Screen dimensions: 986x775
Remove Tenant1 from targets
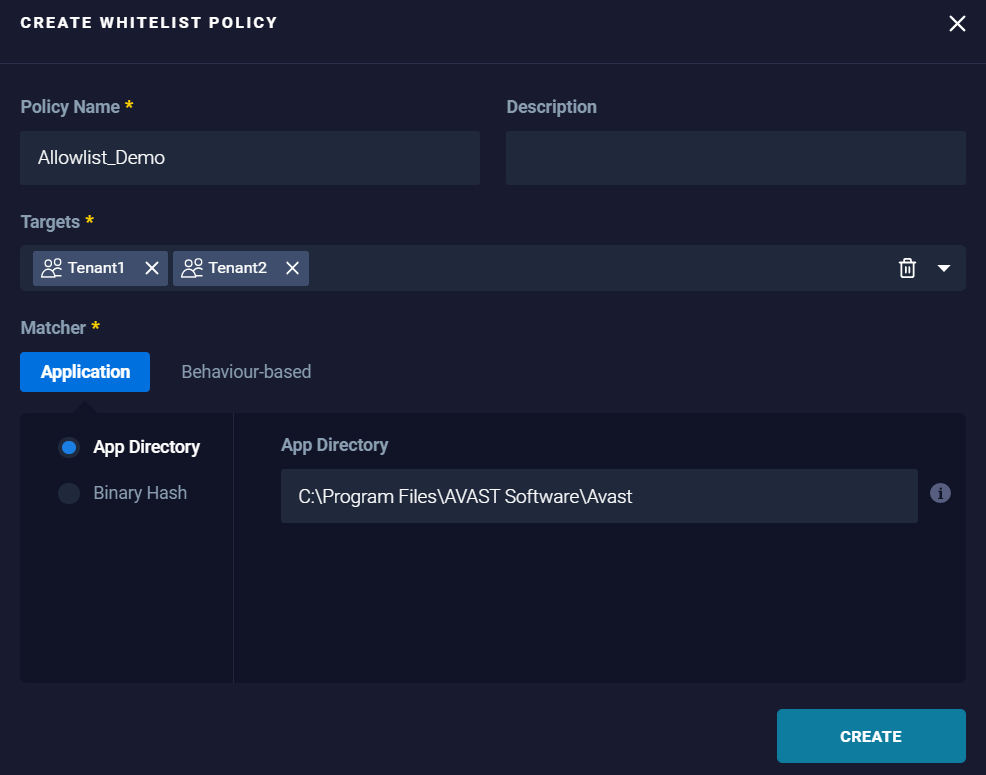pyautogui.click(x=152, y=268)
